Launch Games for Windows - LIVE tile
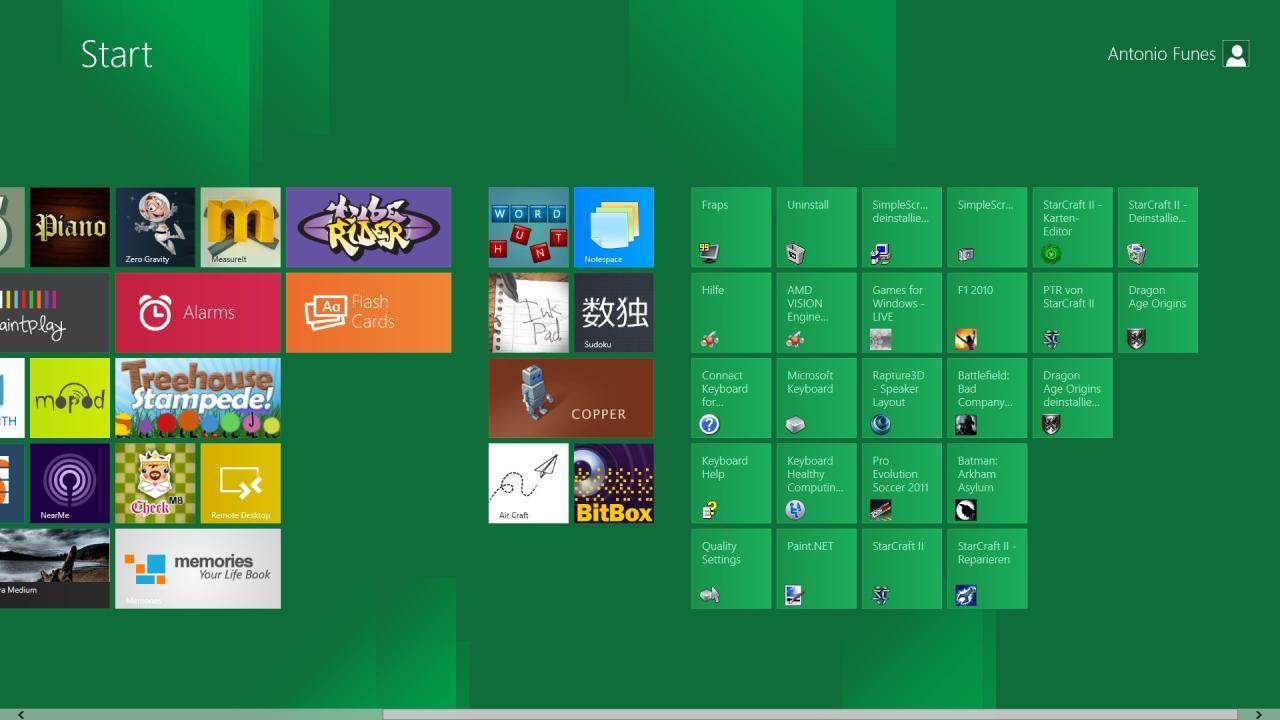Image resolution: width=1280 pixels, height=720 pixels. point(902,312)
